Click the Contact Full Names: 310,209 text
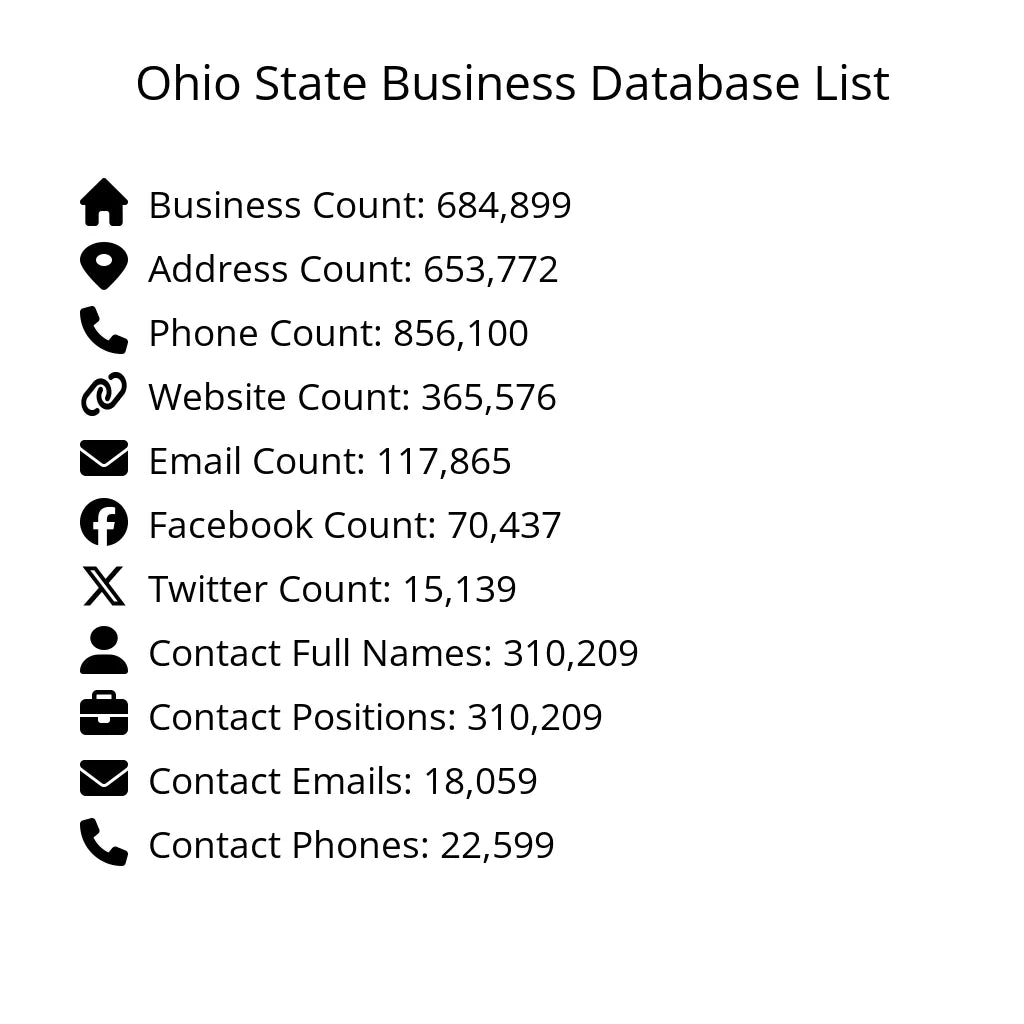 point(393,653)
